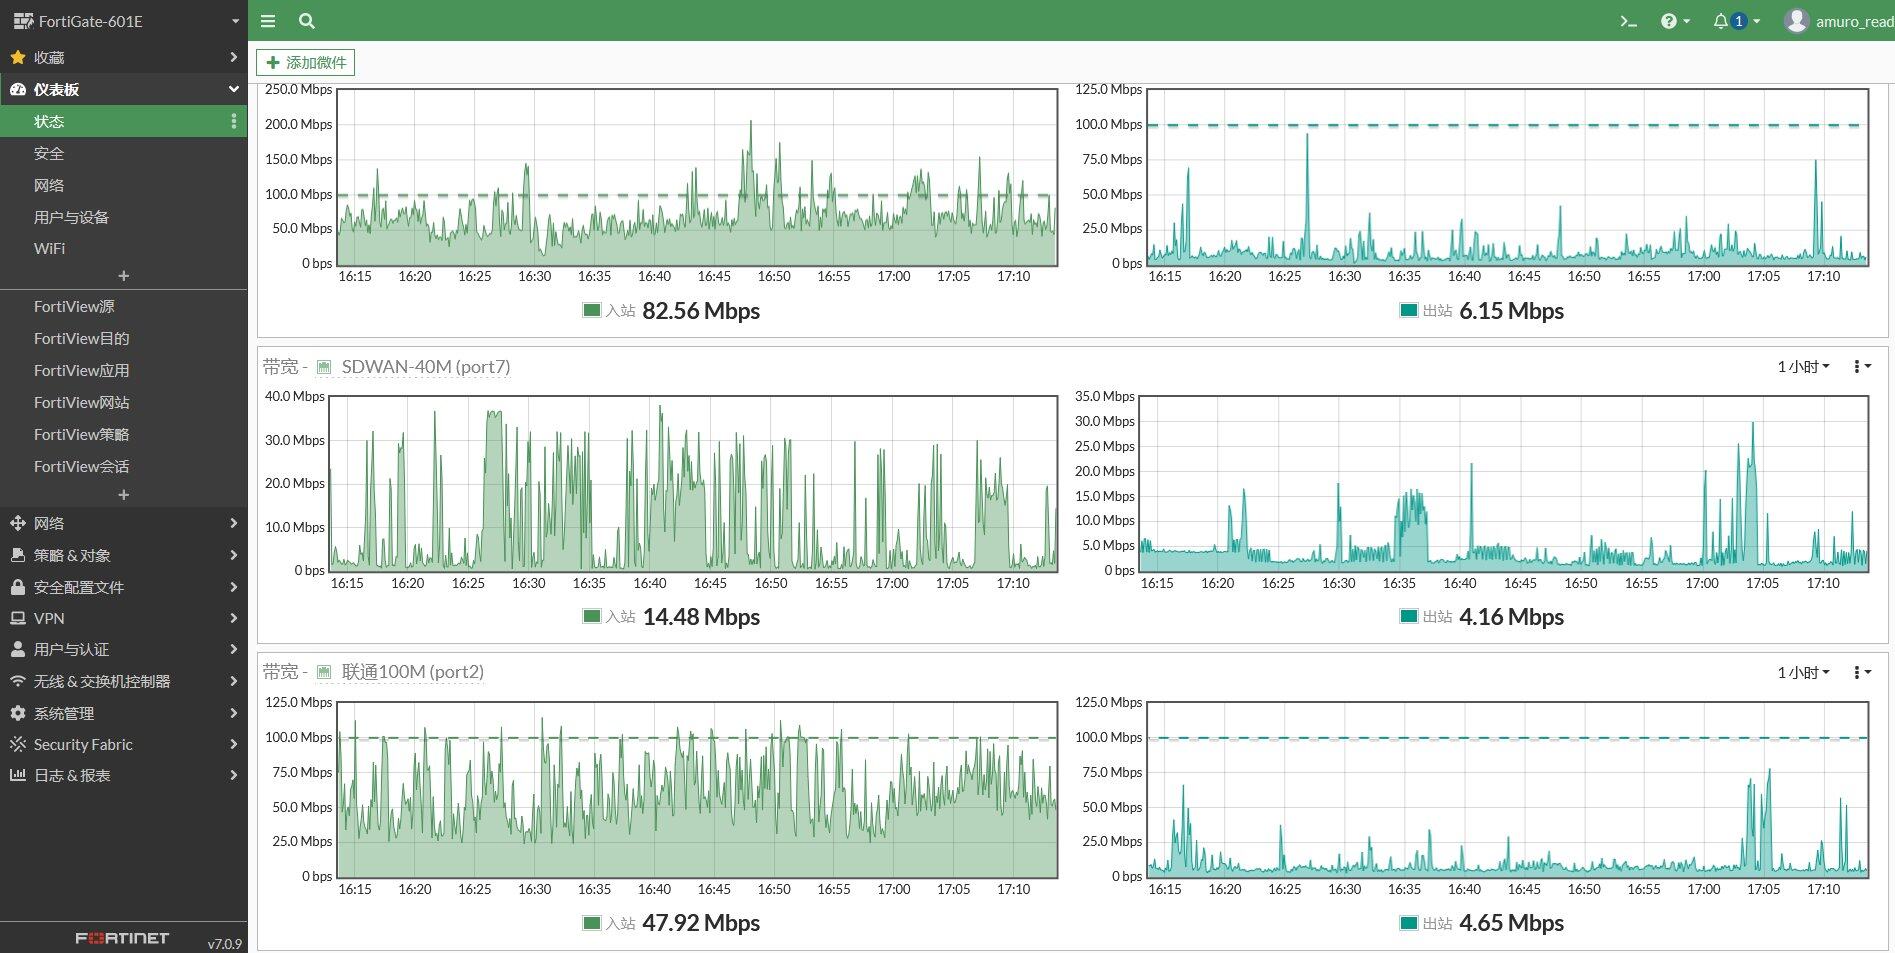
Task: Toggle 入站 legend swatch showing 47.92 Mbps
Action: 592,922
